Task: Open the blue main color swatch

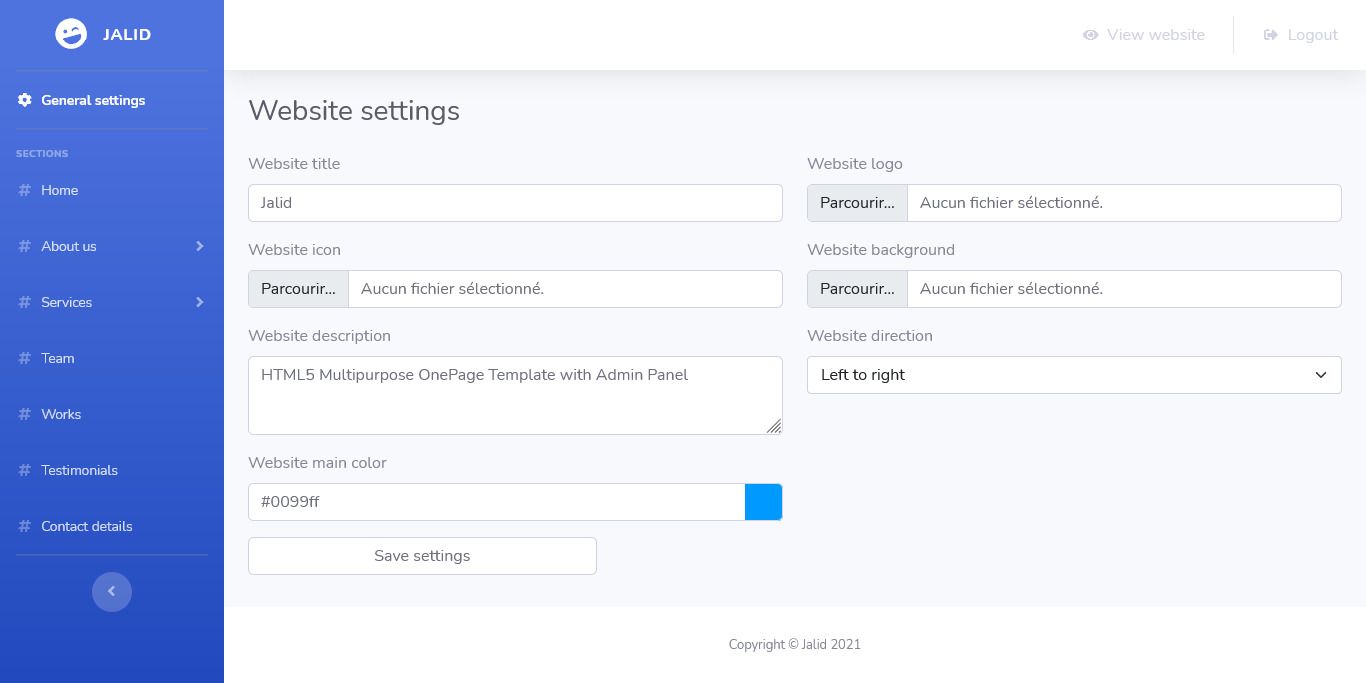Action: (763, 502)
